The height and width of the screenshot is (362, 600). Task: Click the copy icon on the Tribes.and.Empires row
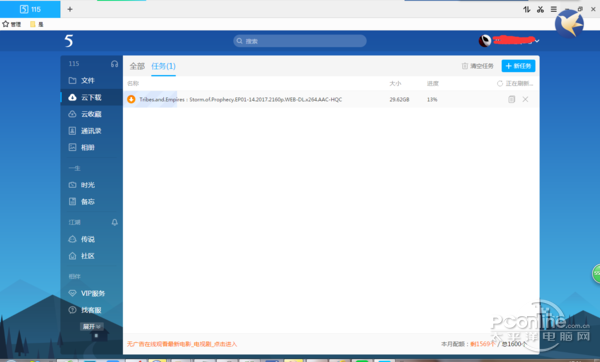(511, 99)
